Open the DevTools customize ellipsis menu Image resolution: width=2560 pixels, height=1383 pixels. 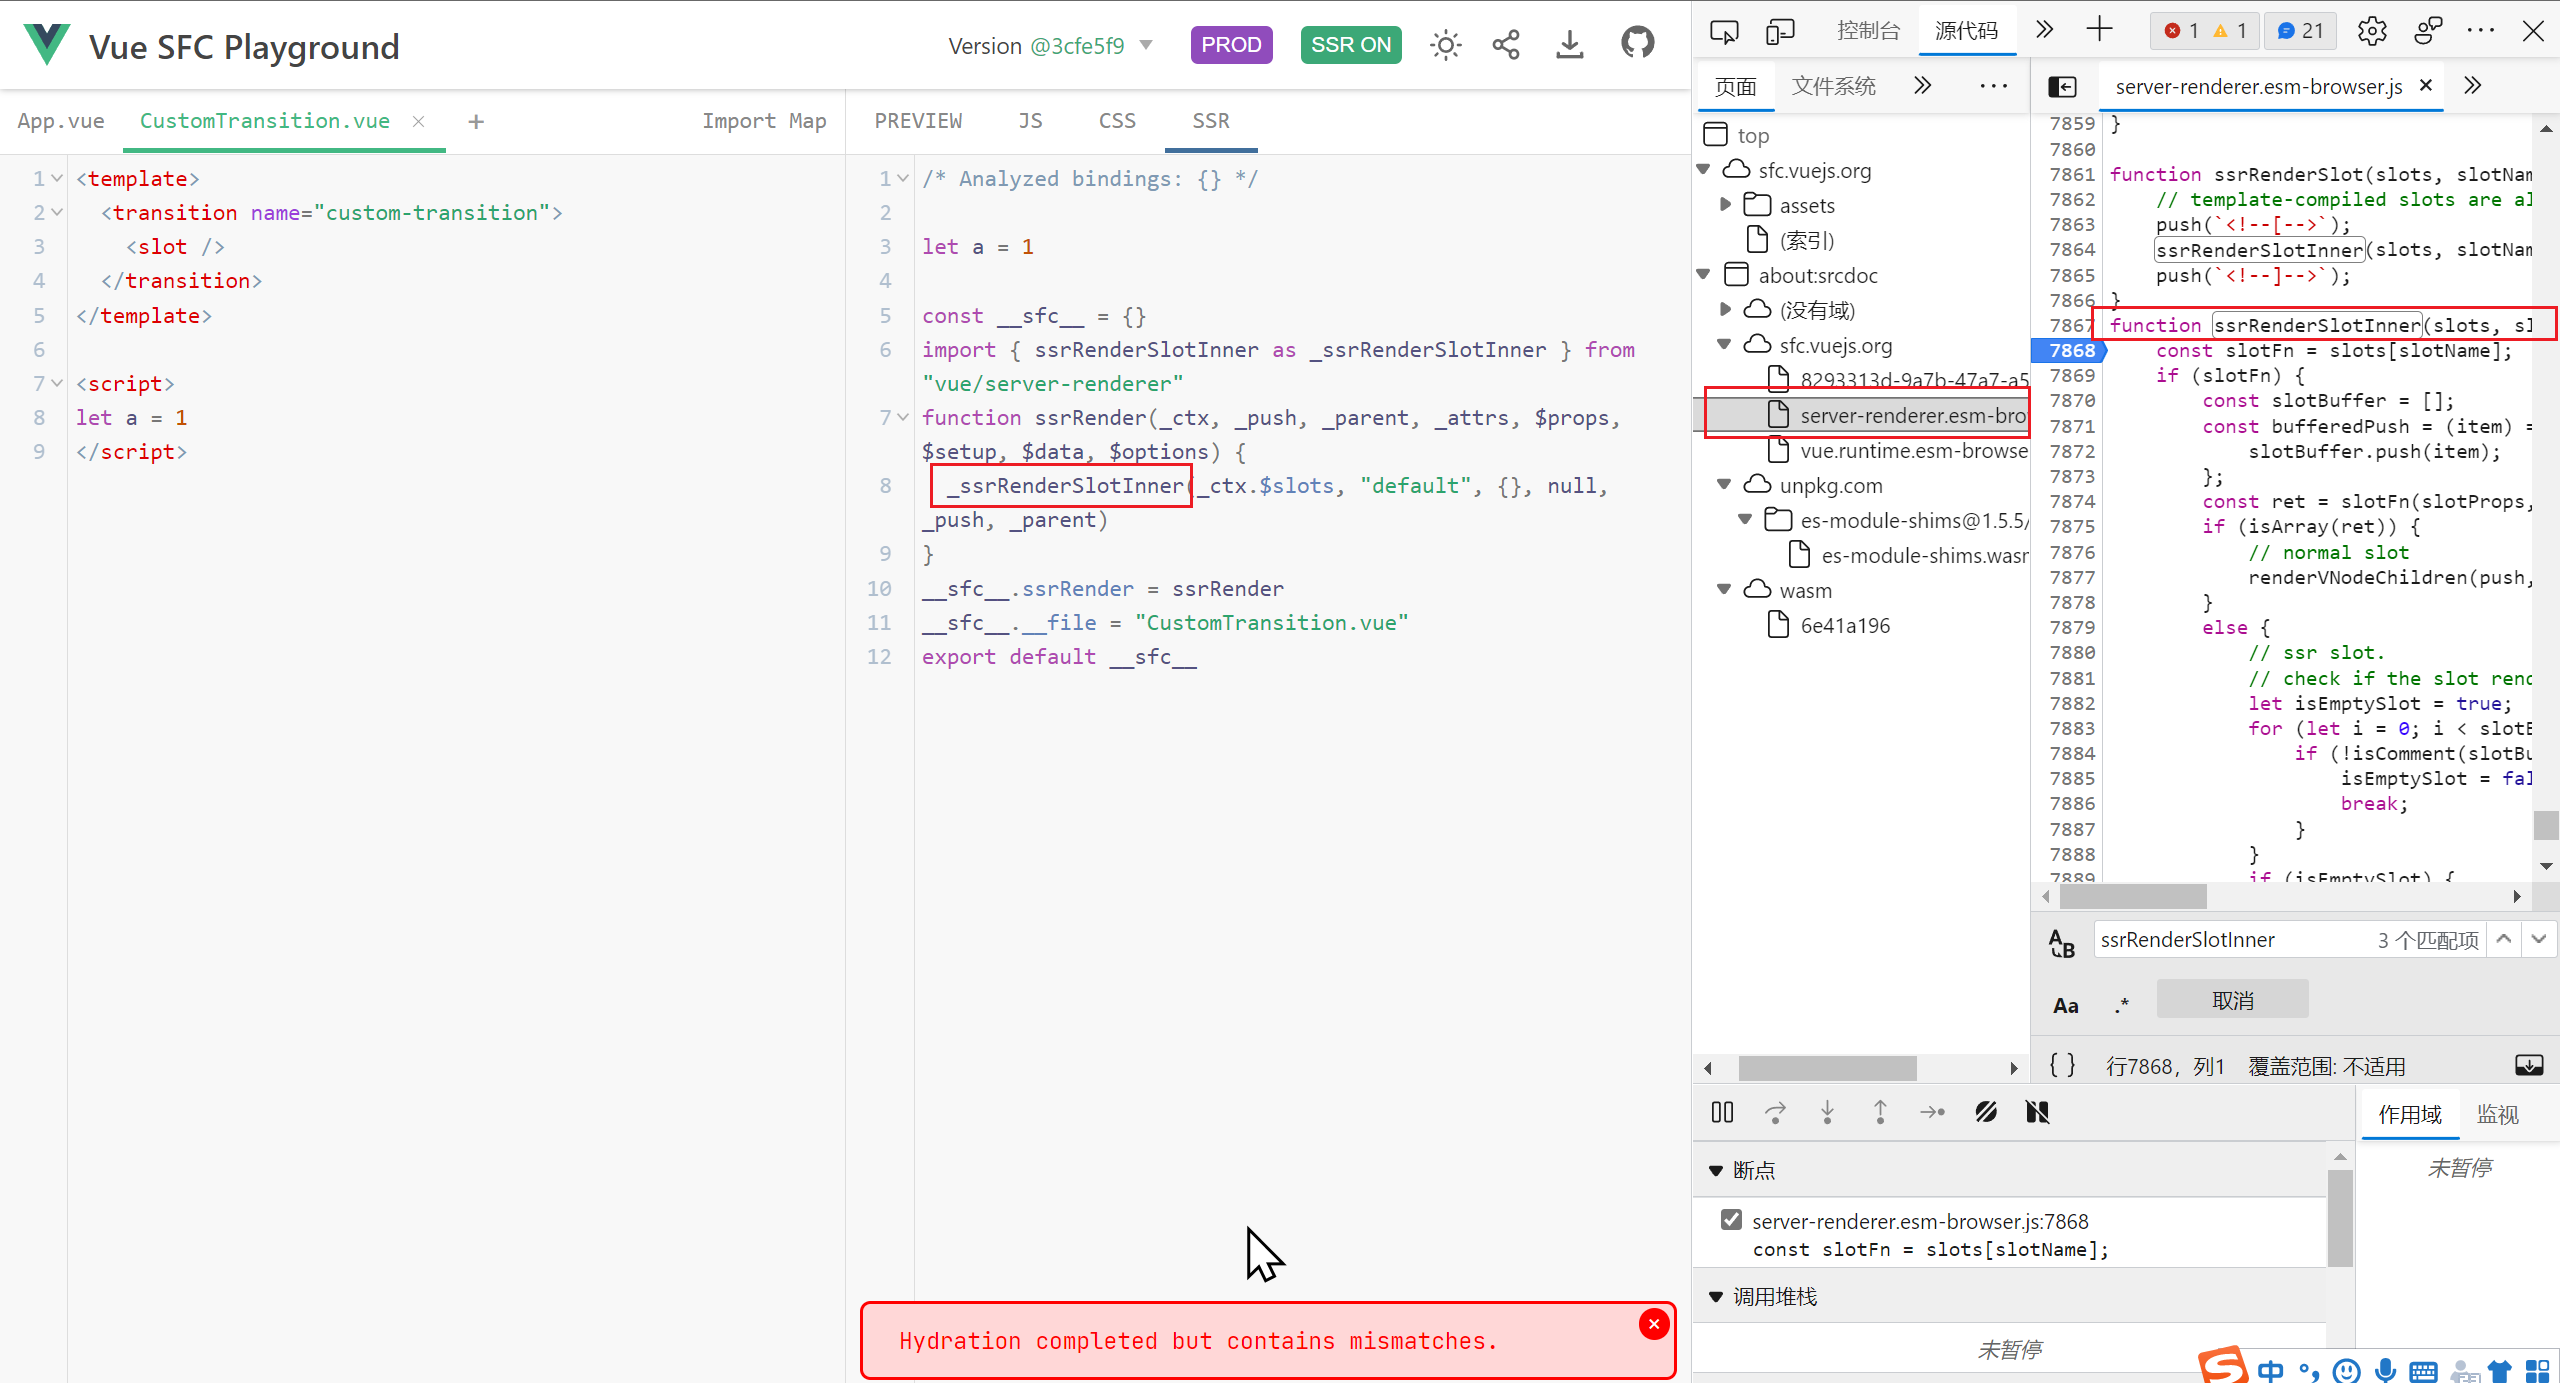point(2481,31)
